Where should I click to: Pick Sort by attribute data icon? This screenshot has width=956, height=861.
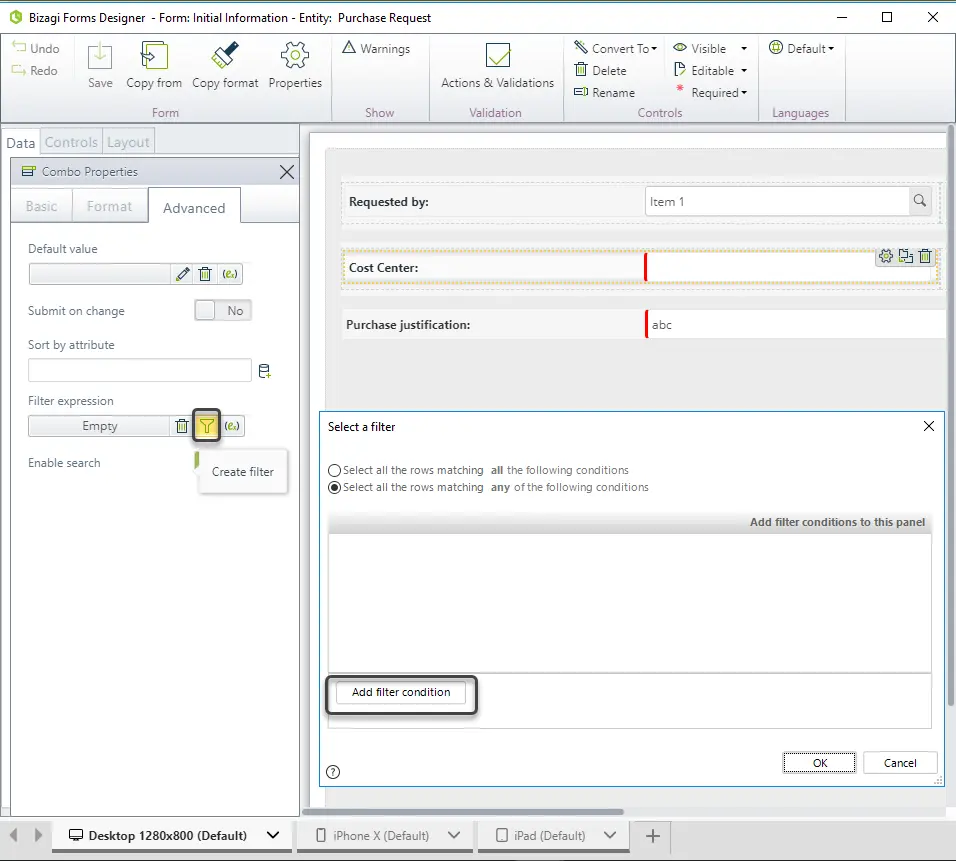pyautogui.click(x=265, y=371)
